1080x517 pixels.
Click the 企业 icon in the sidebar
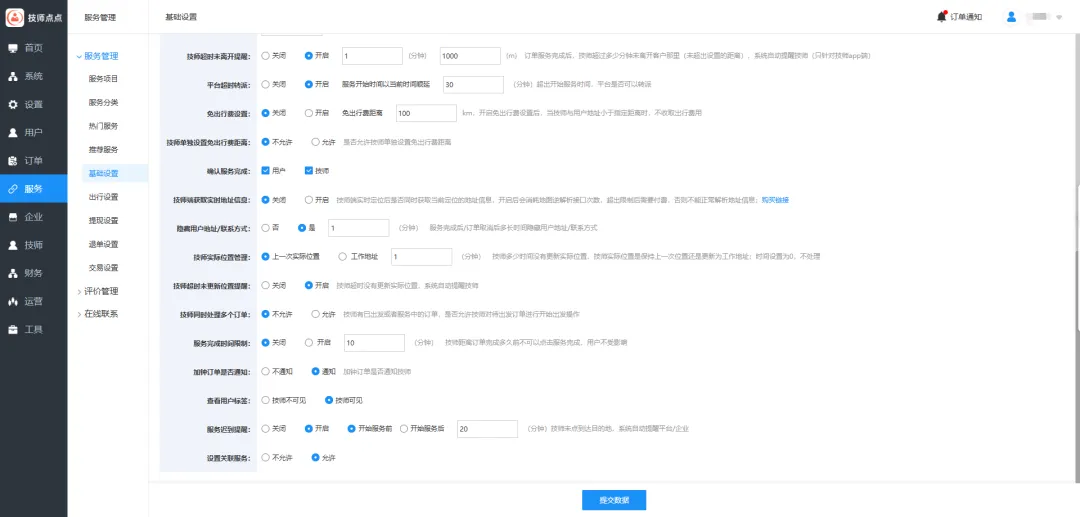coord(13,217)
